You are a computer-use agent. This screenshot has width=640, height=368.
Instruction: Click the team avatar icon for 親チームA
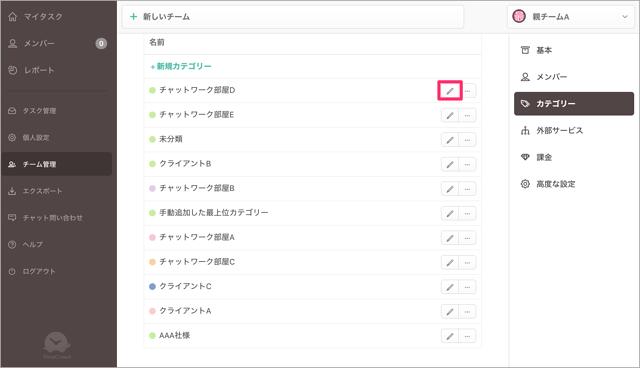(x=519, y=16)
